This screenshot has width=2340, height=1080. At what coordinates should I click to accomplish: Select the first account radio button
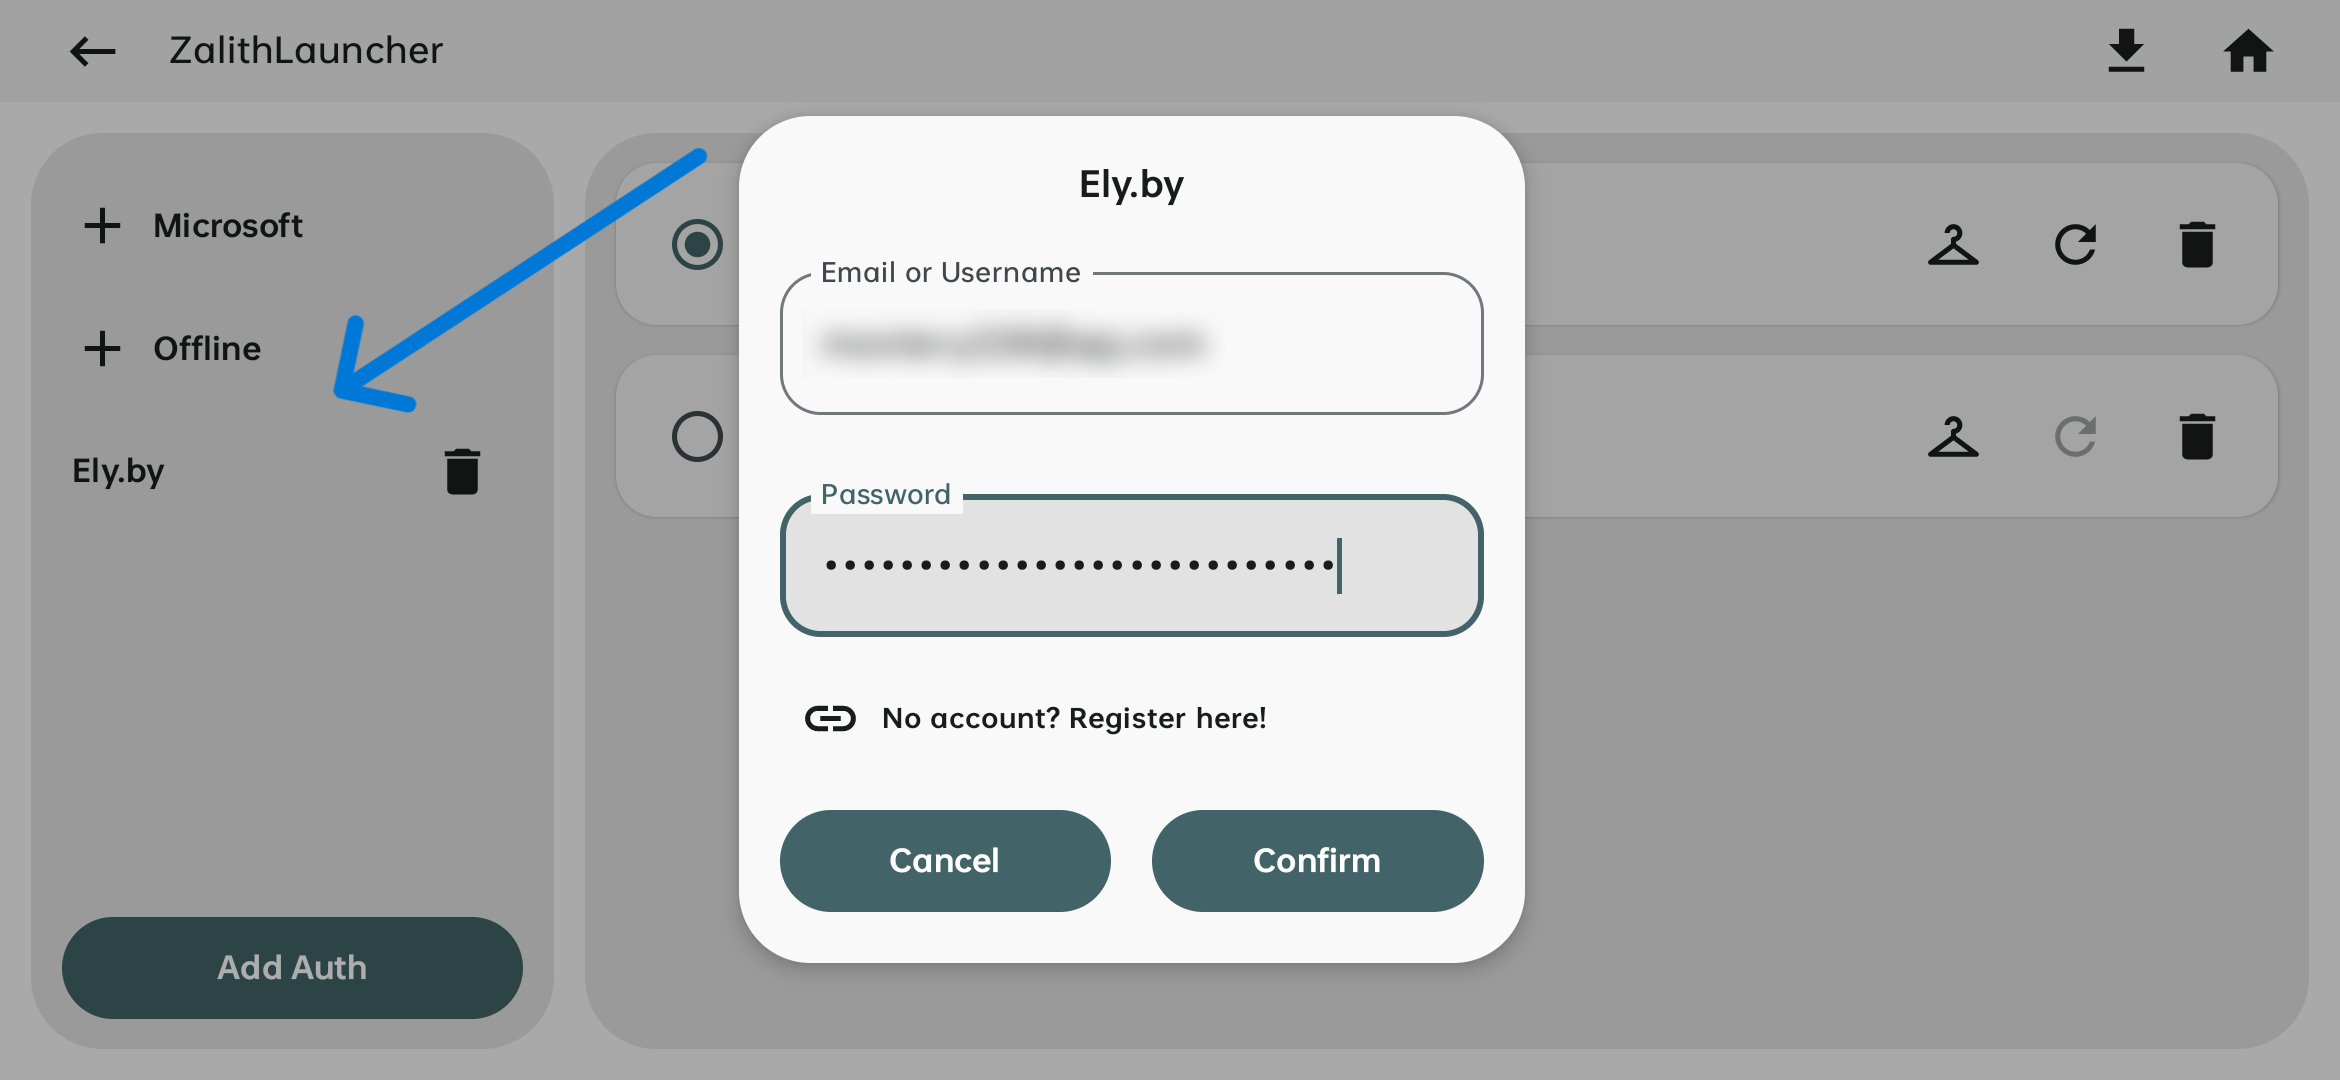tap(697, 245)
